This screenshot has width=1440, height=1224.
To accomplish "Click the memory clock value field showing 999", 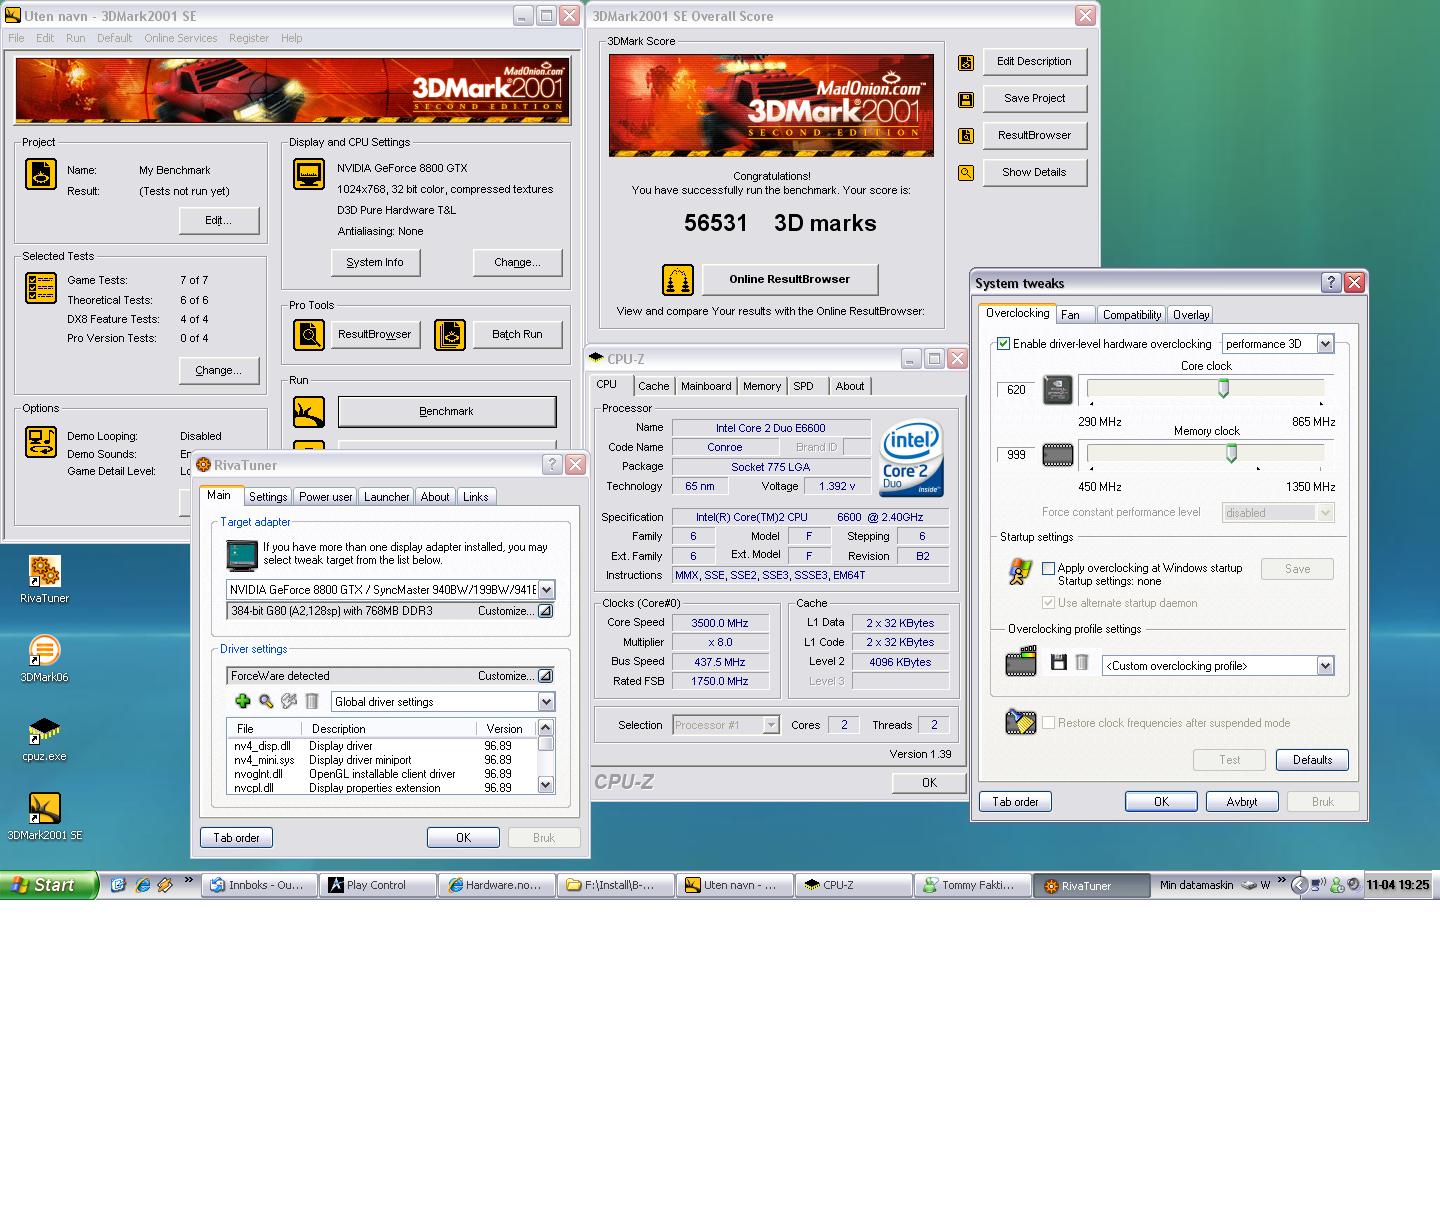I will point(1016,455).
